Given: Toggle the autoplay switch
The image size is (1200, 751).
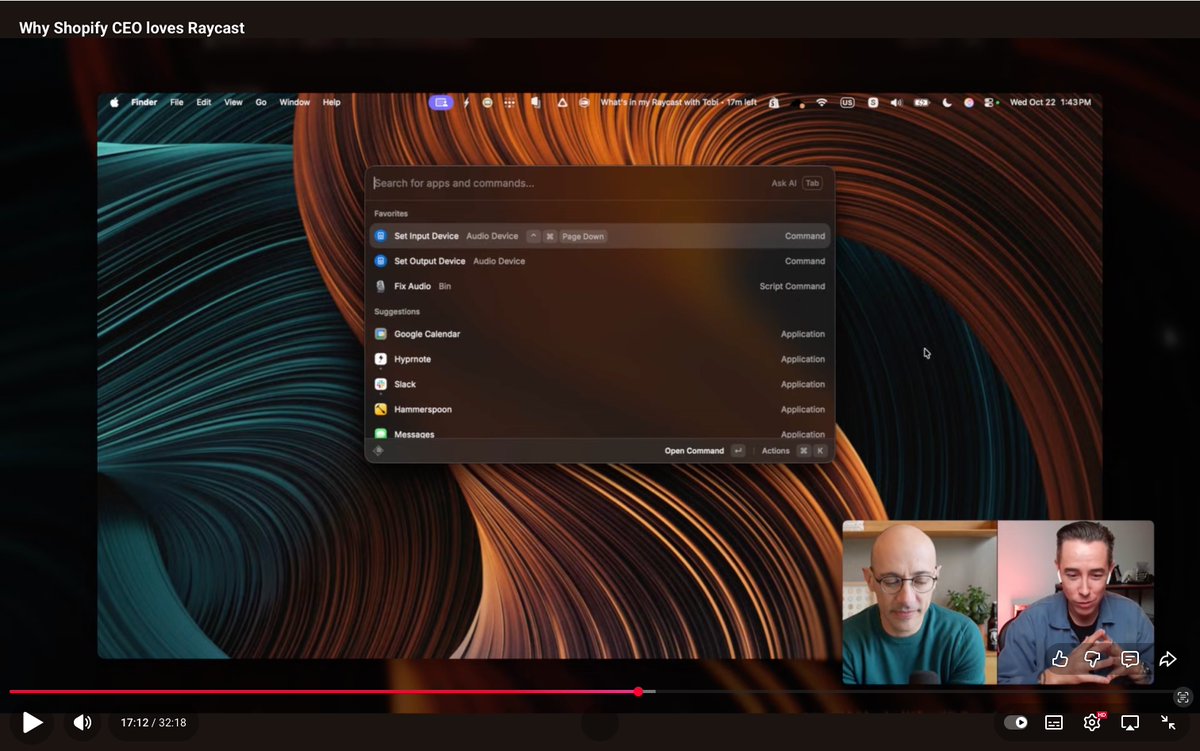Looking at the screenshot, I should pos(1016,722).
